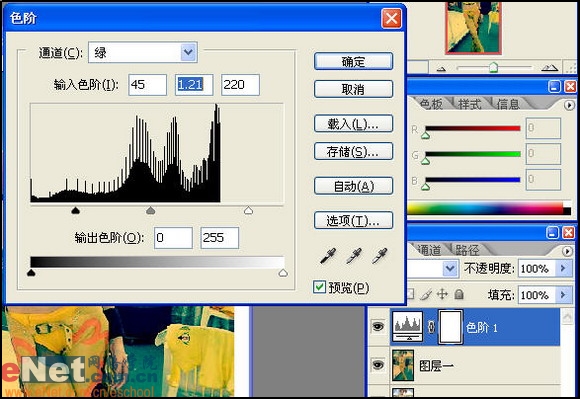The width and height of the screenshot is (580, 399).
Task: Click the black output level slider handle
Action: pyautogui.click(x=31, y=273)
